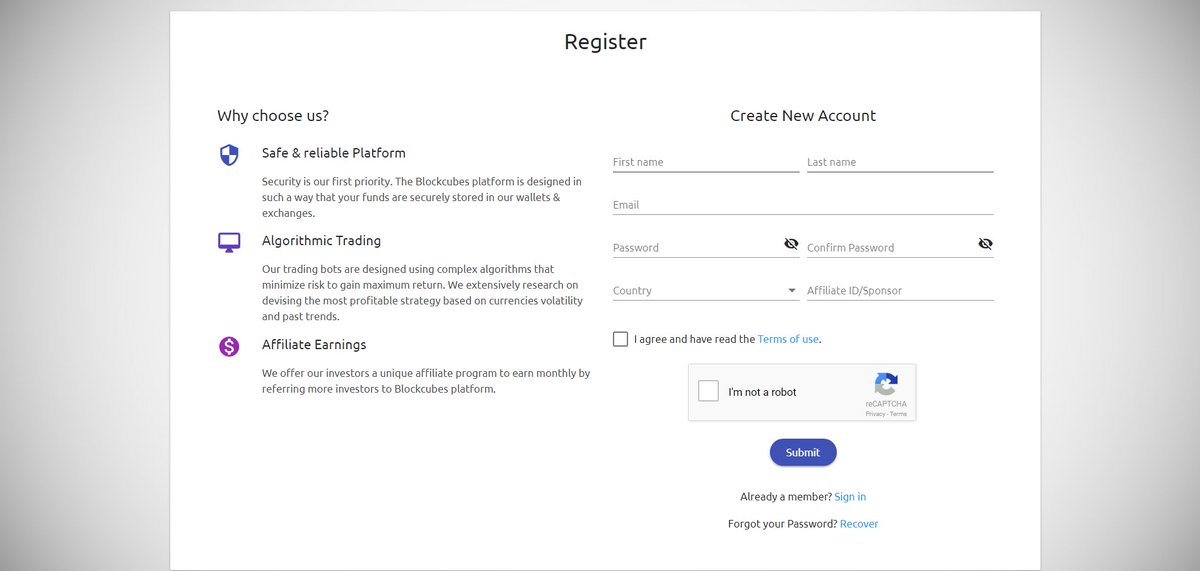The image size is (1200, 571).
Task: Click the Algorithmic Trading title
Action: click(321, 241)
